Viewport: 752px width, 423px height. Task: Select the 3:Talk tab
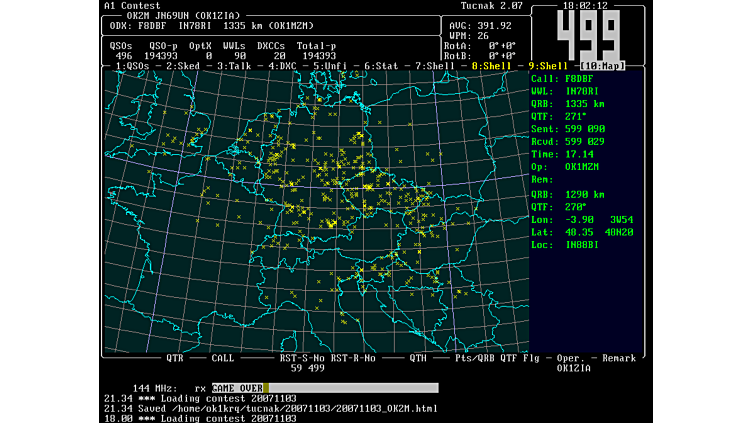pyautogui.click(x=232, y=66)
